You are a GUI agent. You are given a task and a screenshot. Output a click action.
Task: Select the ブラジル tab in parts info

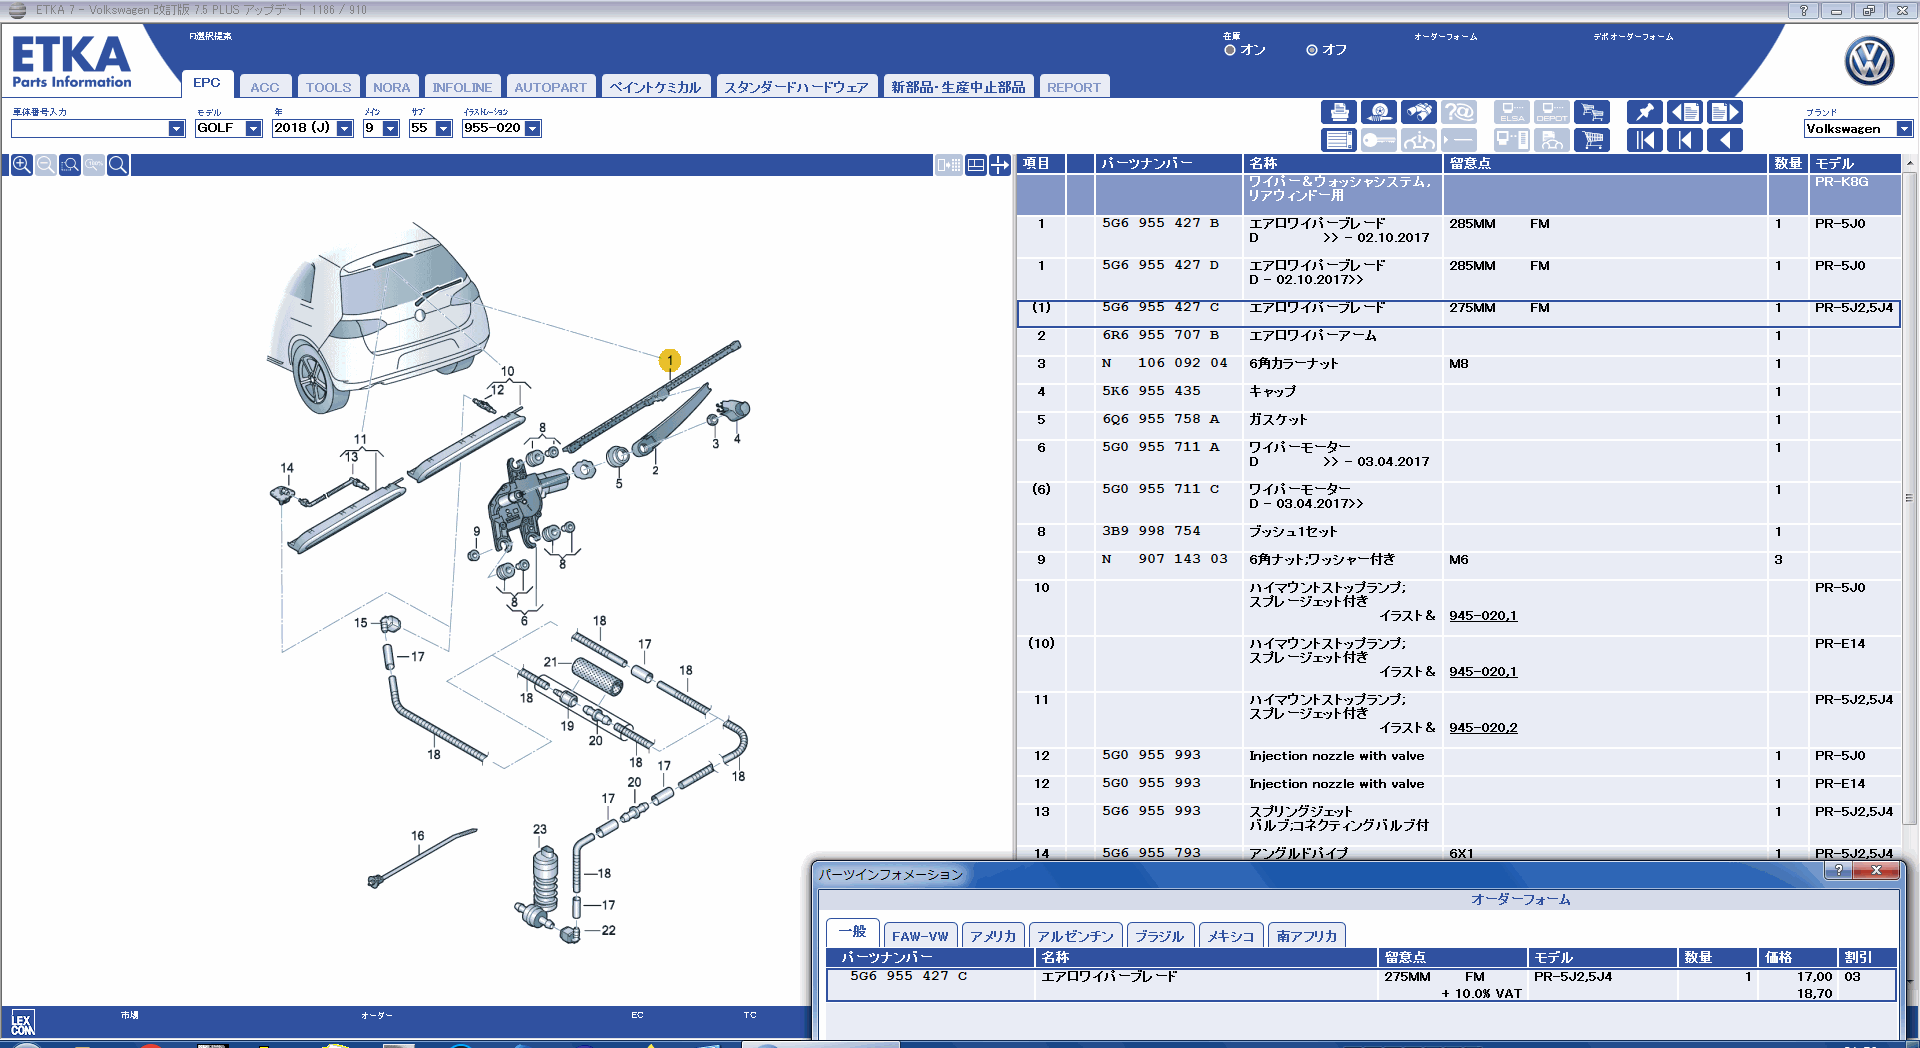tap(1160, 936)
